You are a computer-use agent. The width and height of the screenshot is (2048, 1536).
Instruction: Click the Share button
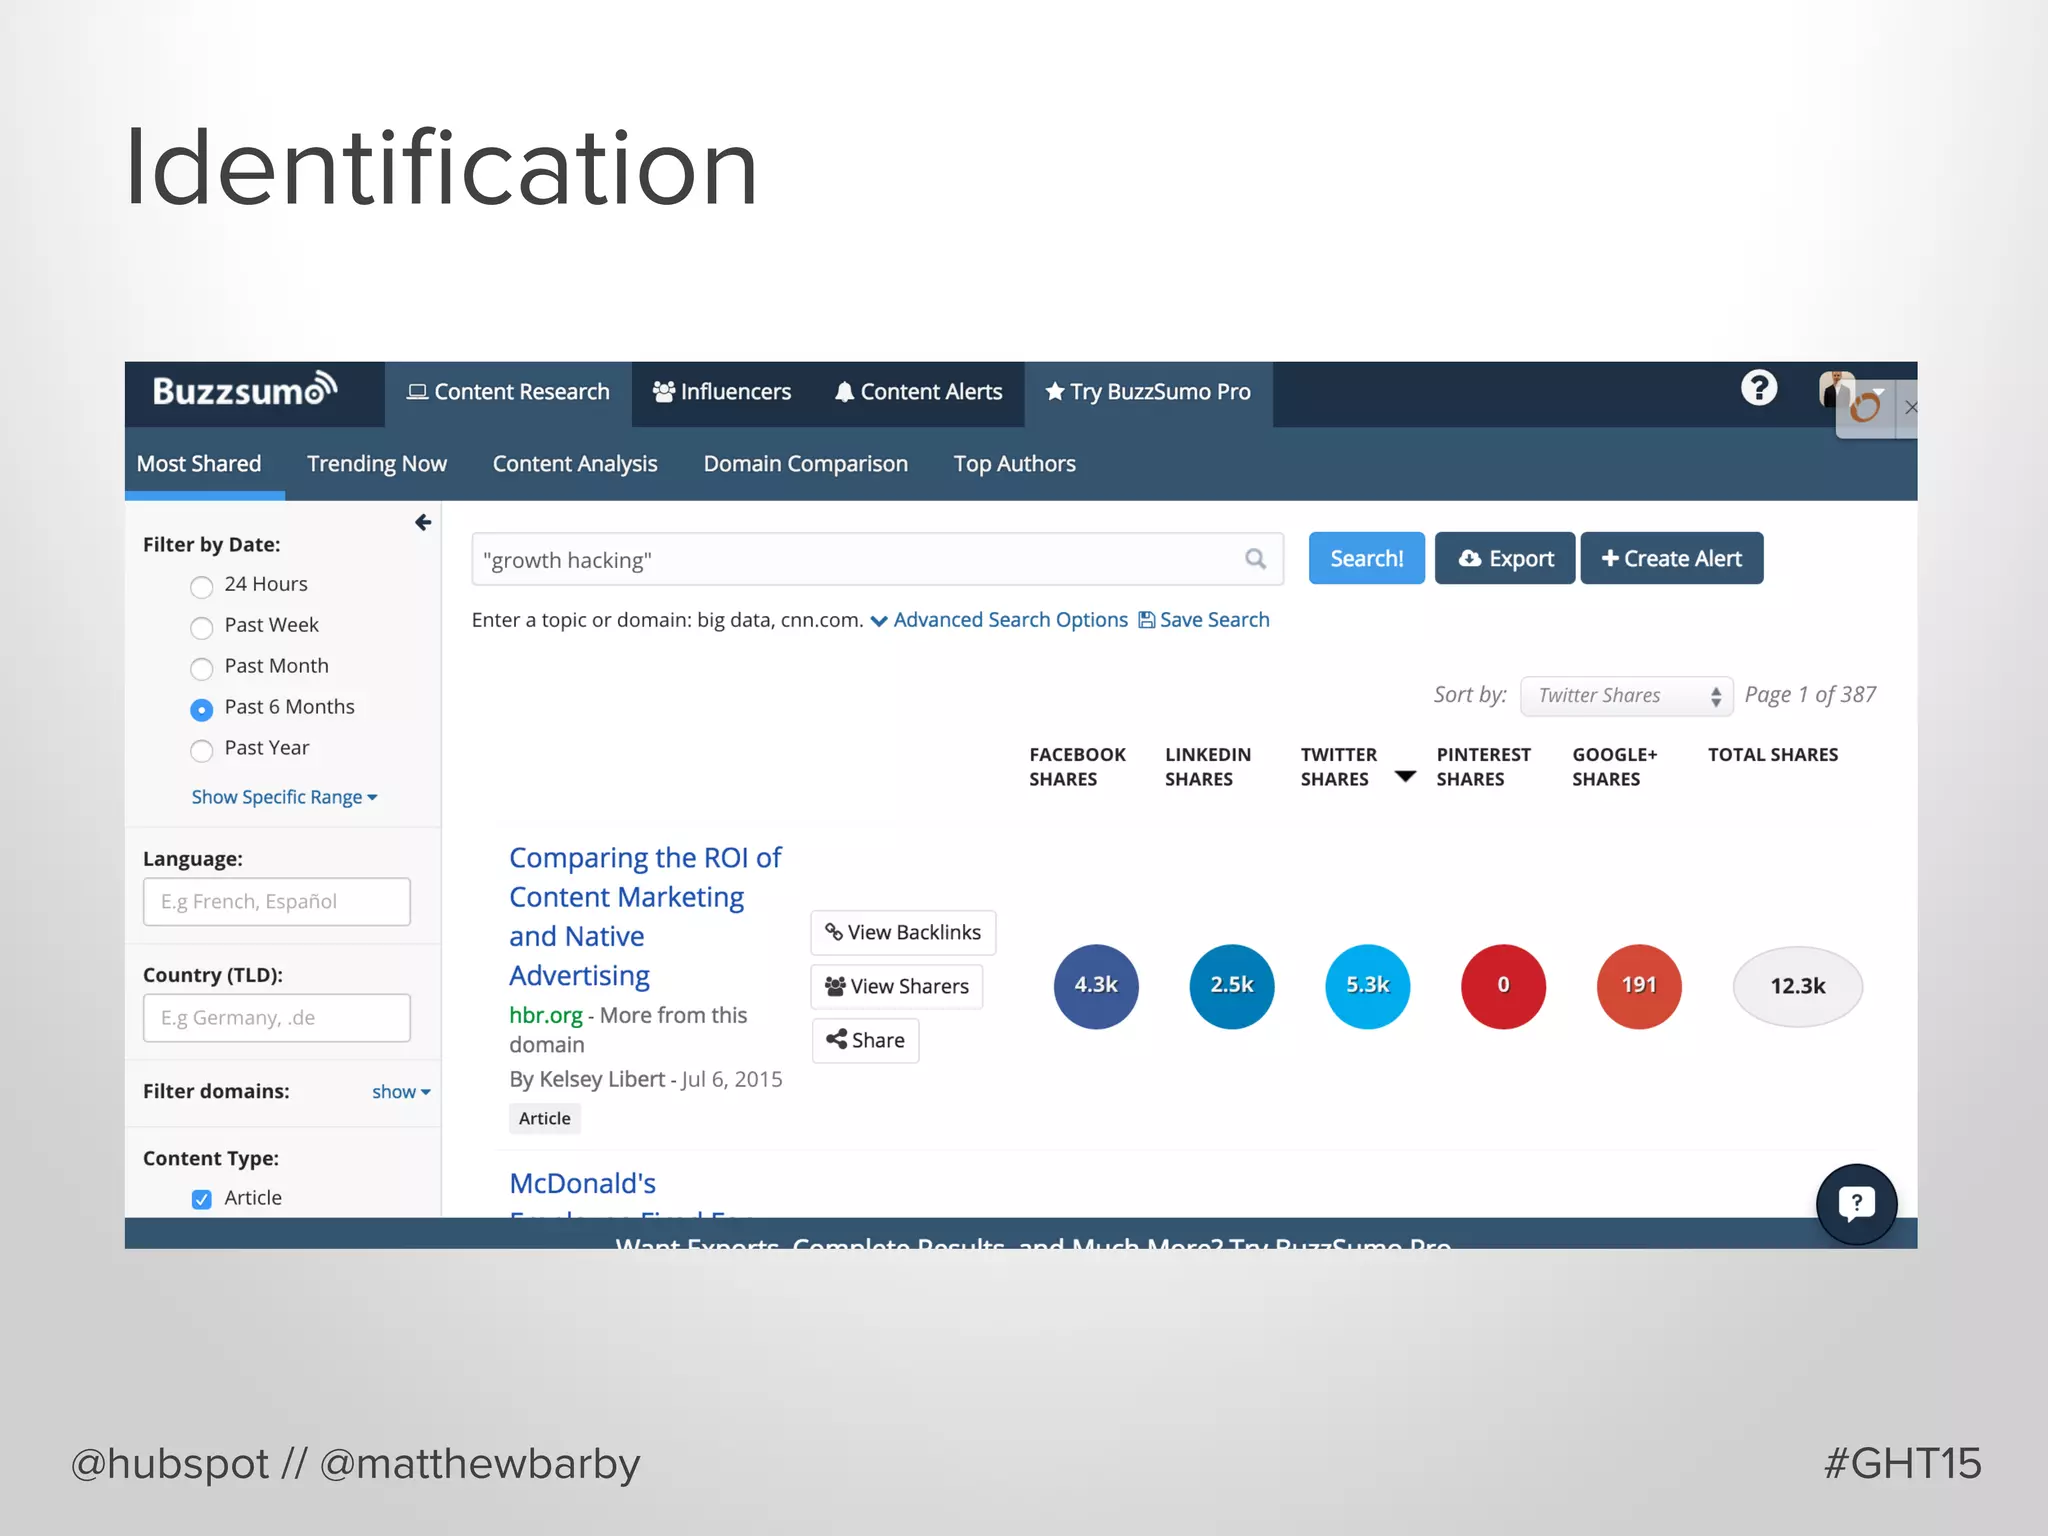865,1040
